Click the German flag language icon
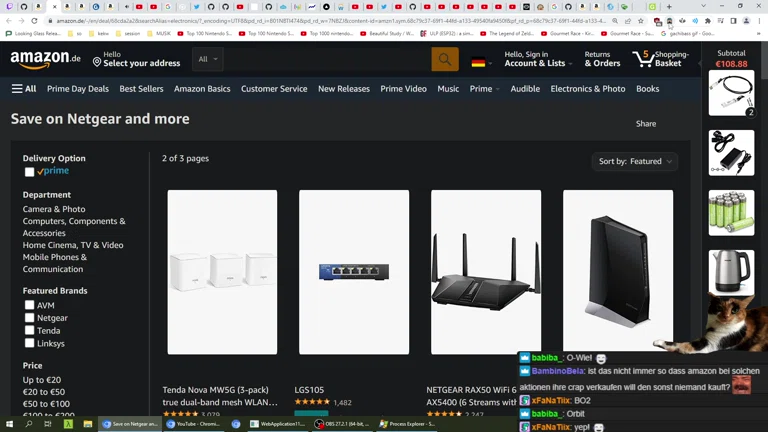 478,63
